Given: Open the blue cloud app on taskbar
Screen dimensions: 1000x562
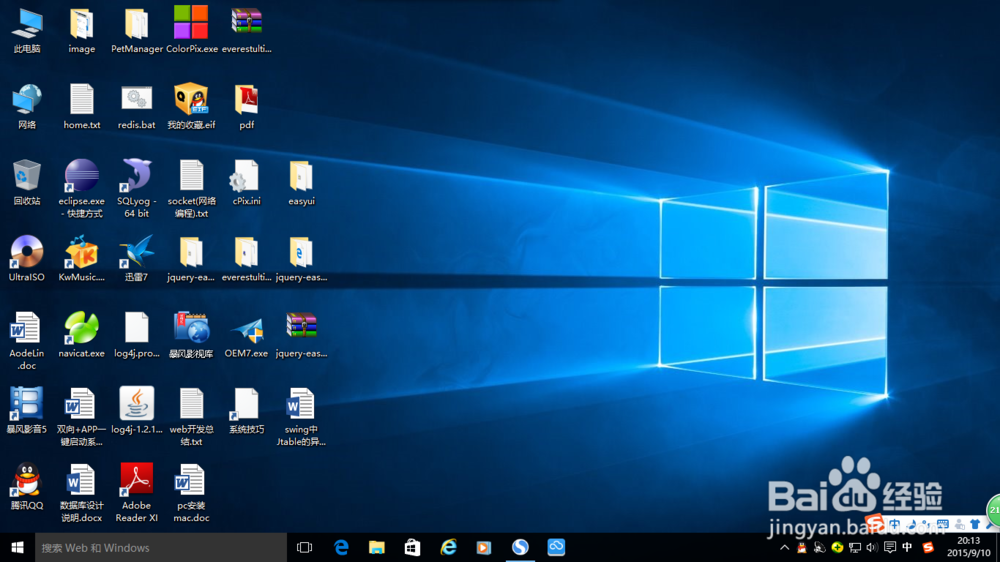Looking at the screenshot, I should (x=556, y=547).
